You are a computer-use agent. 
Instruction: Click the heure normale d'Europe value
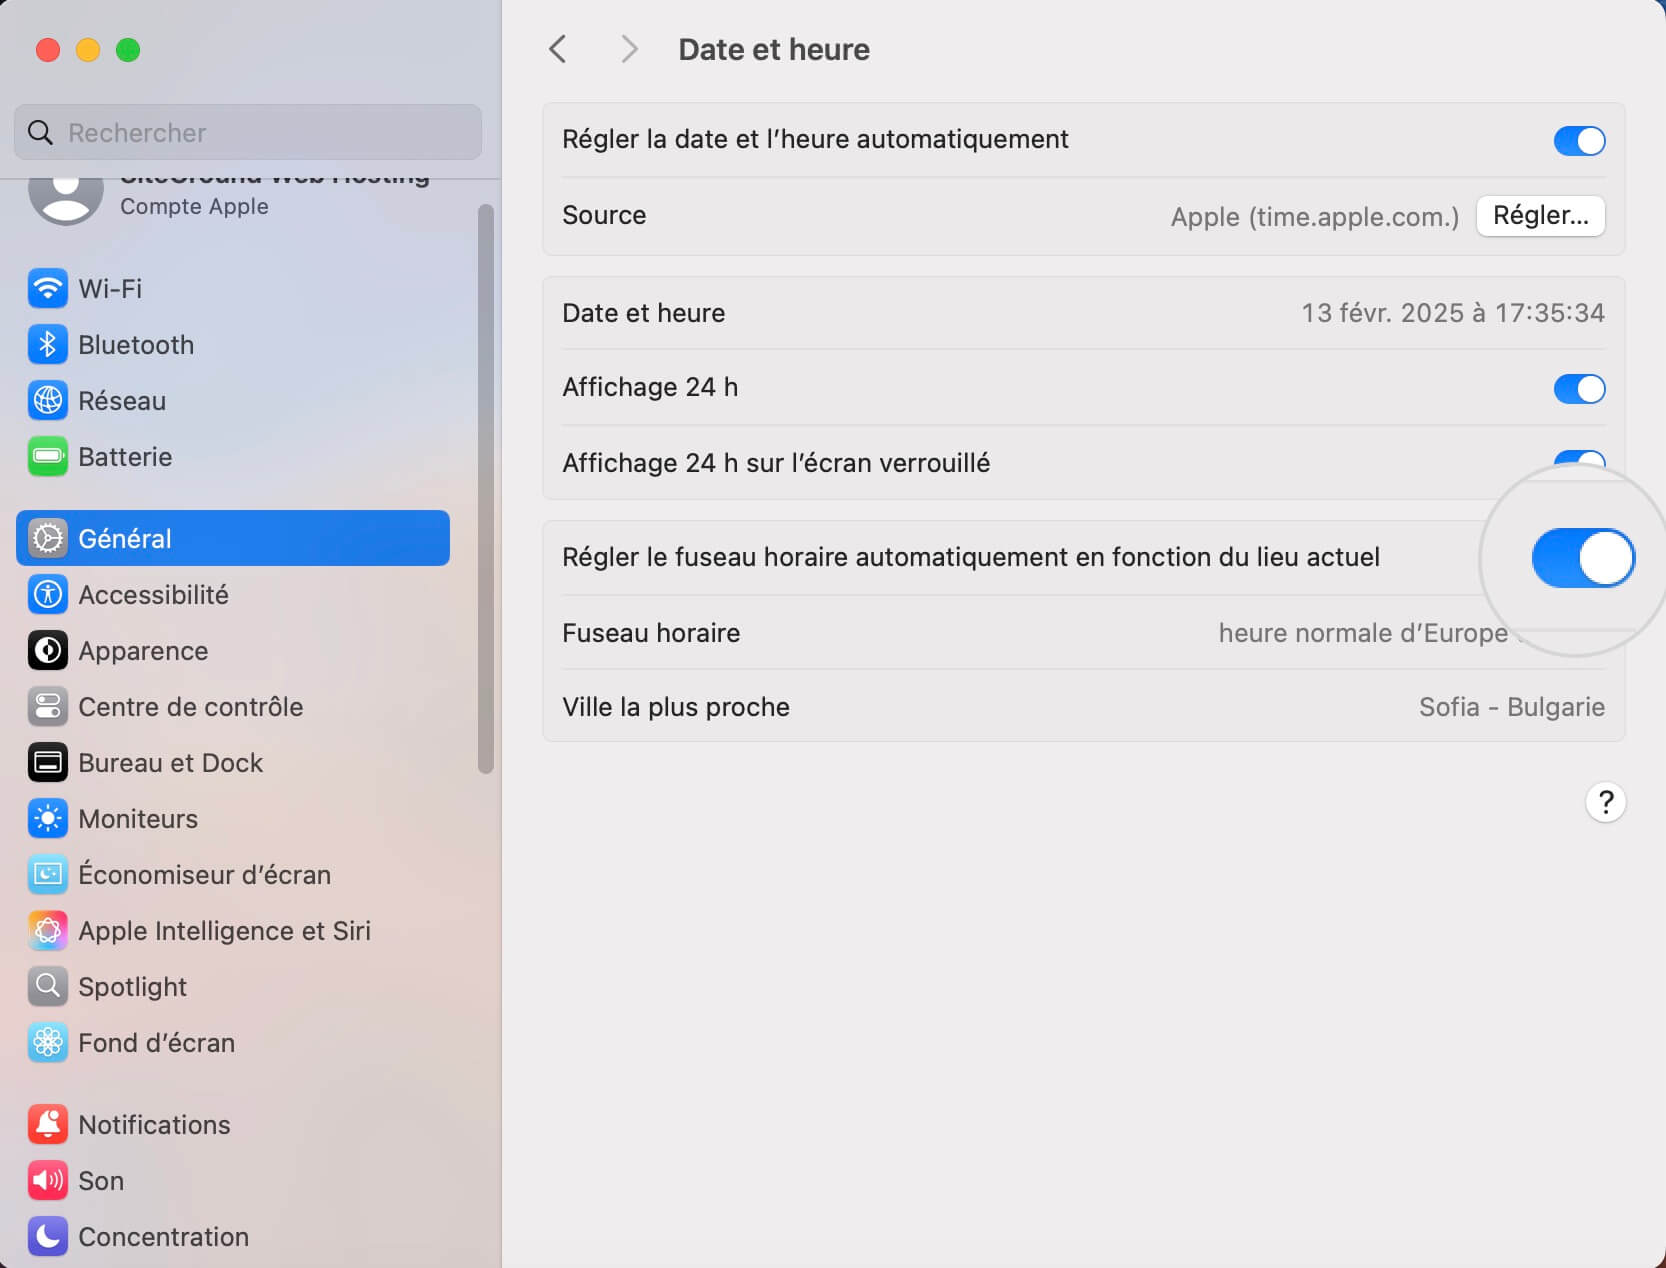(x=1363, y=633)
